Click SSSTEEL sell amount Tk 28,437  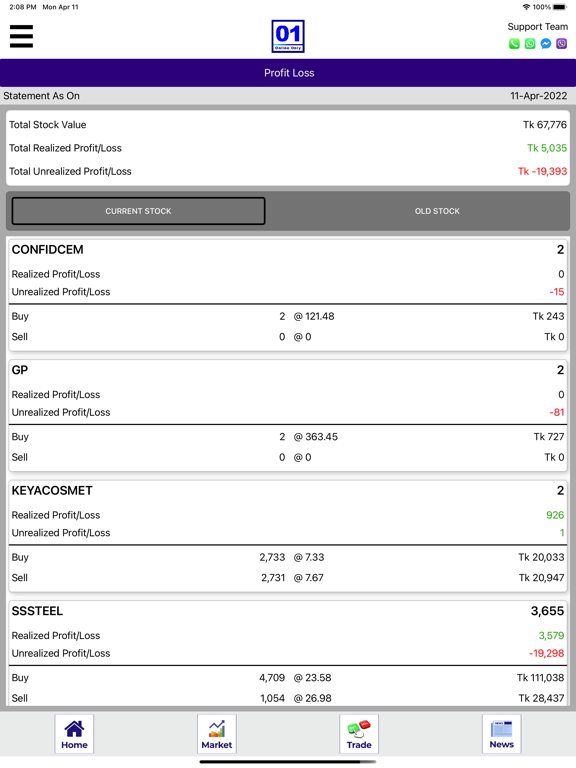point(541,698)
